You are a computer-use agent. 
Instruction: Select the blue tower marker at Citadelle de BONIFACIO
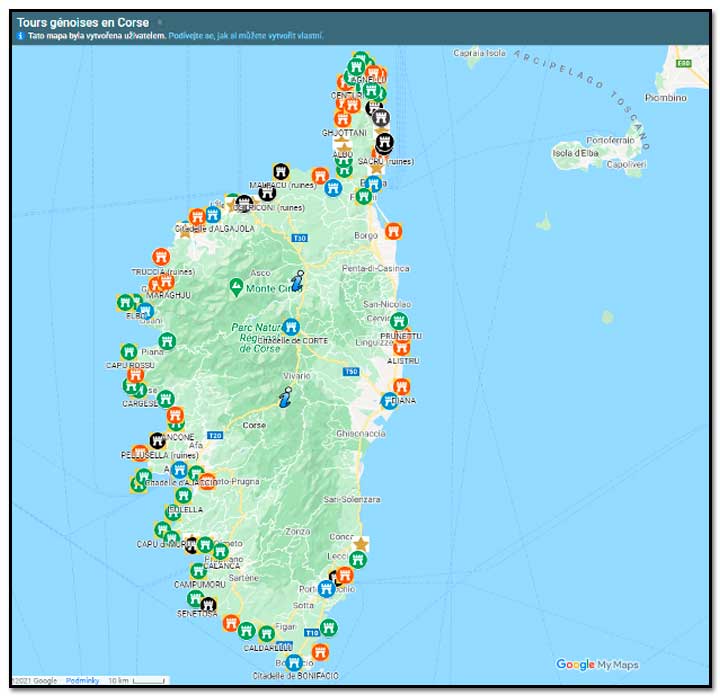294,663
